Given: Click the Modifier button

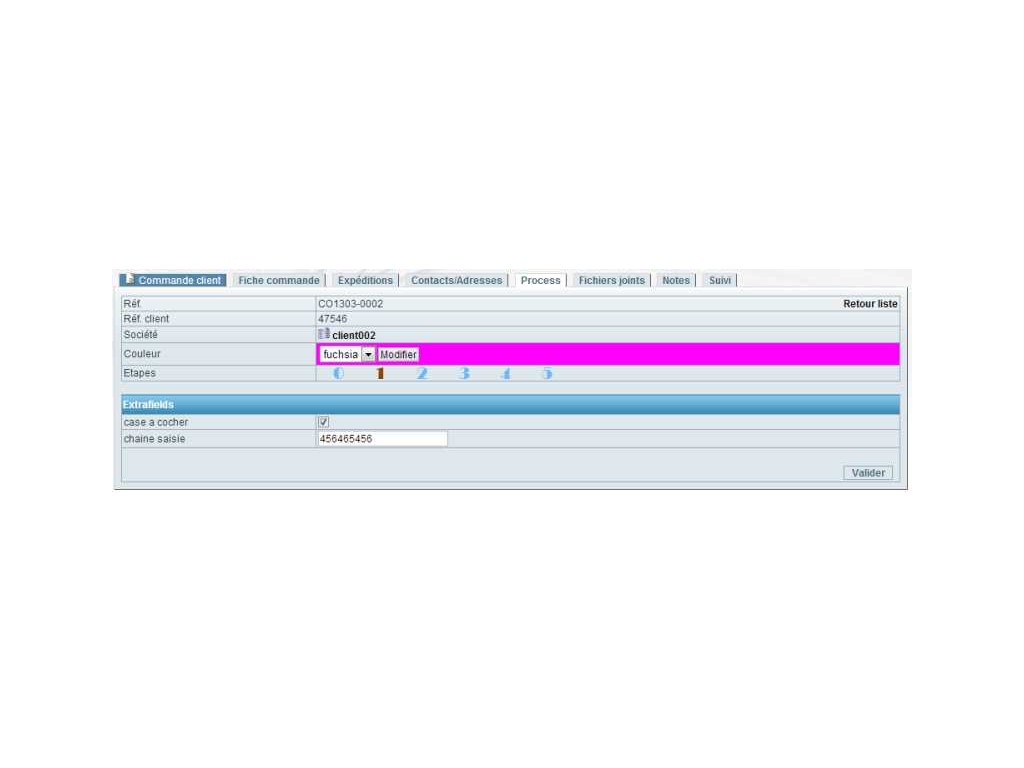Looking at the screenshot, I should tap(398, 354).
